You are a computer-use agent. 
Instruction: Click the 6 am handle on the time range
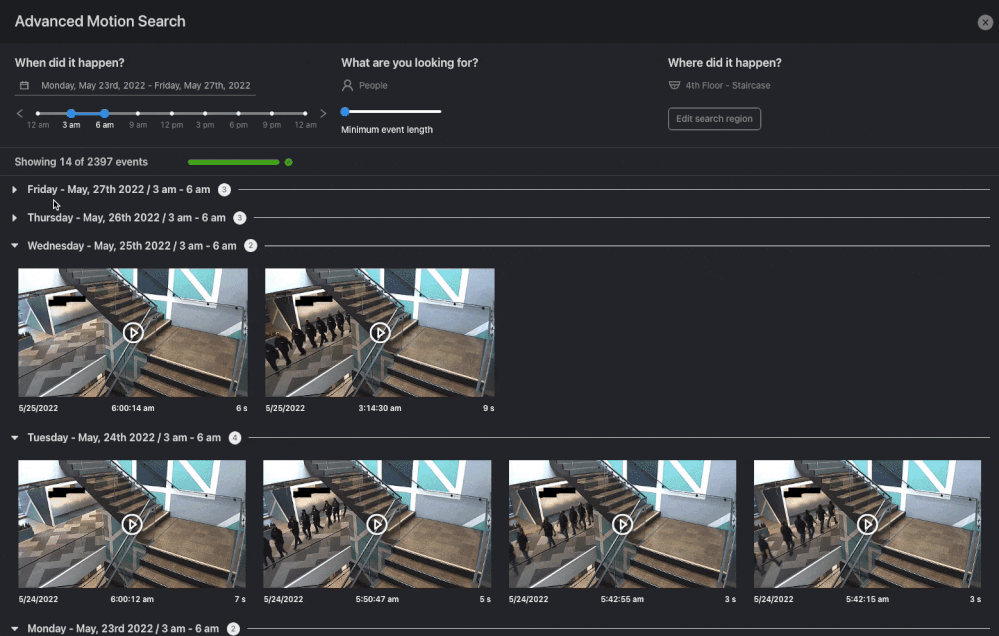(x=105, y=113)
